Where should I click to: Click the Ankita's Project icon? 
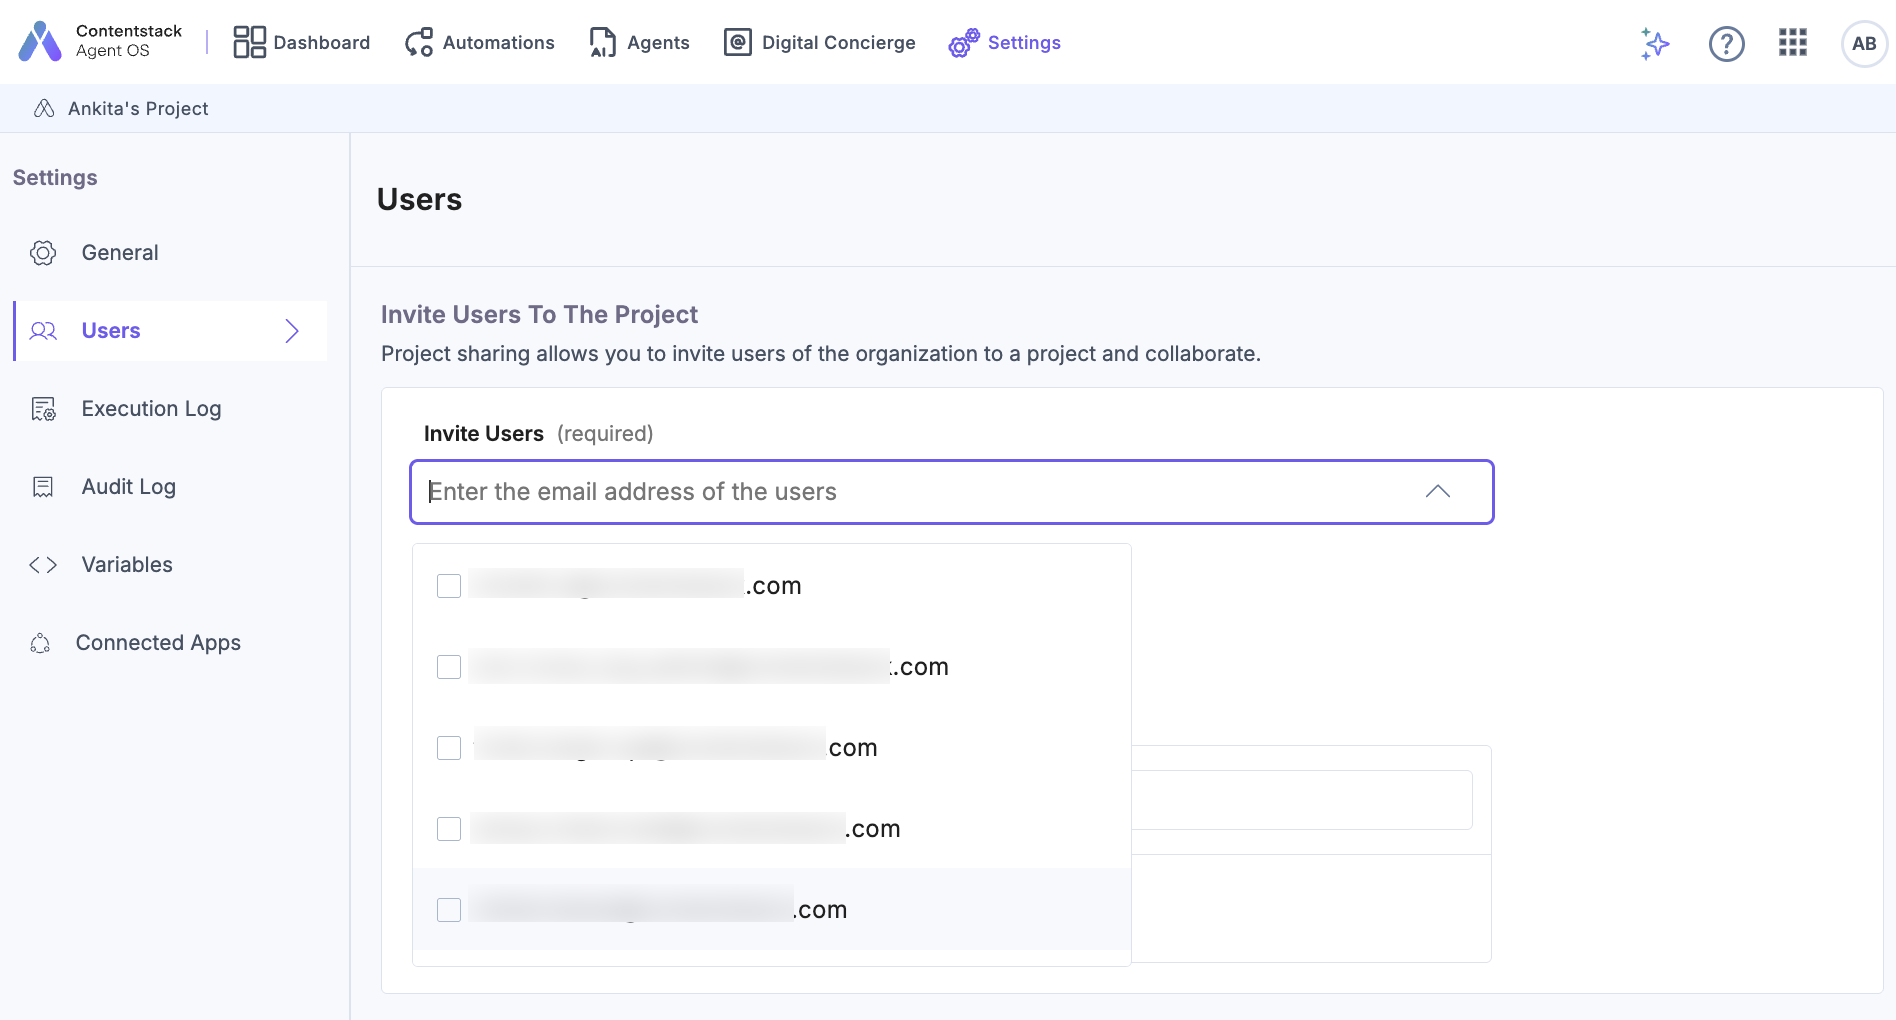[x=44, y=108]
